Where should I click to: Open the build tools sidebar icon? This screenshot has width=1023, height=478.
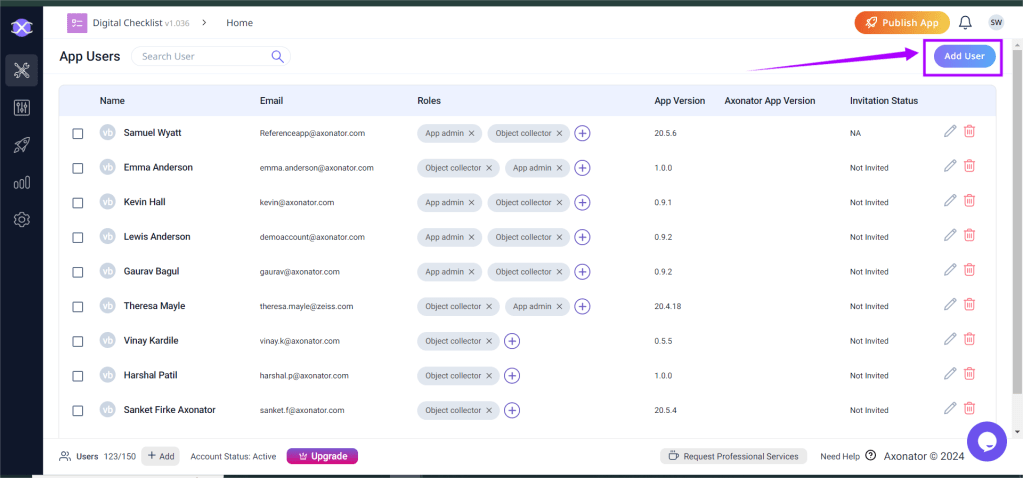pyautogui.click(x=22, y=70)
